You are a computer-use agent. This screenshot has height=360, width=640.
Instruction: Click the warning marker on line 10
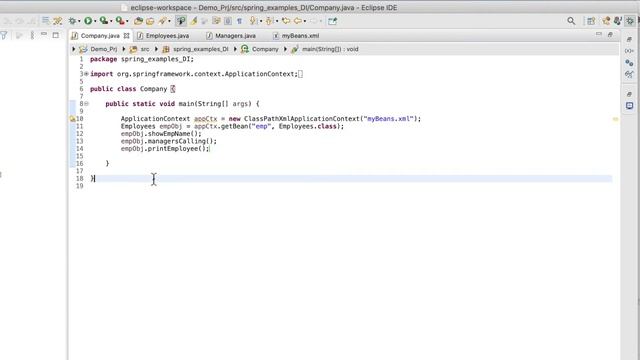(72, 119)
